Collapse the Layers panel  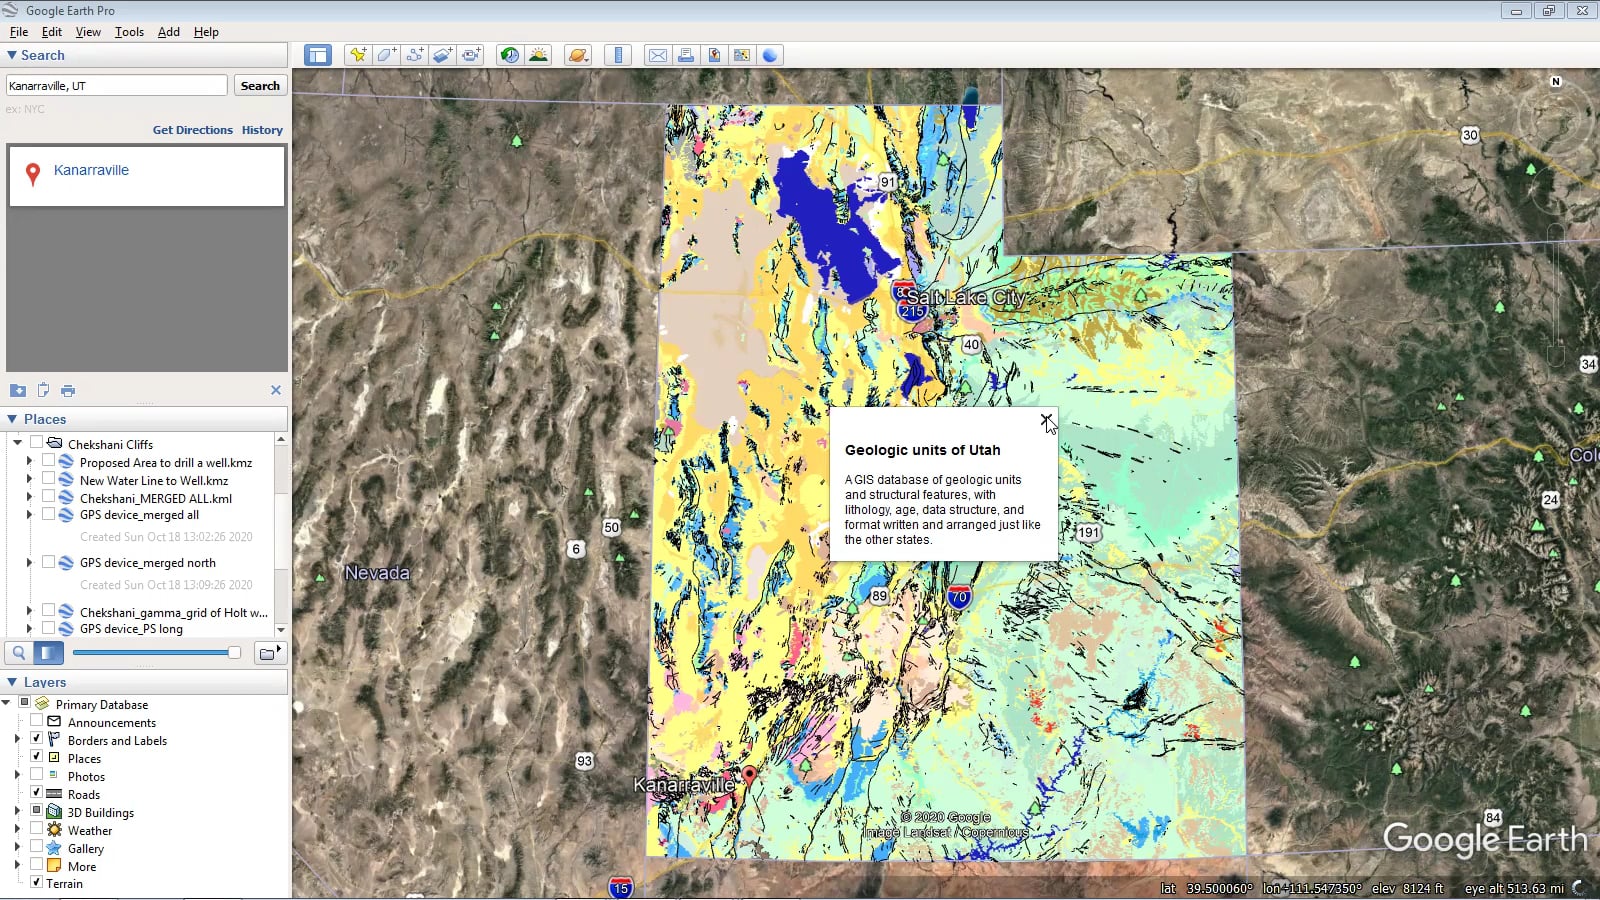point(12,682)
